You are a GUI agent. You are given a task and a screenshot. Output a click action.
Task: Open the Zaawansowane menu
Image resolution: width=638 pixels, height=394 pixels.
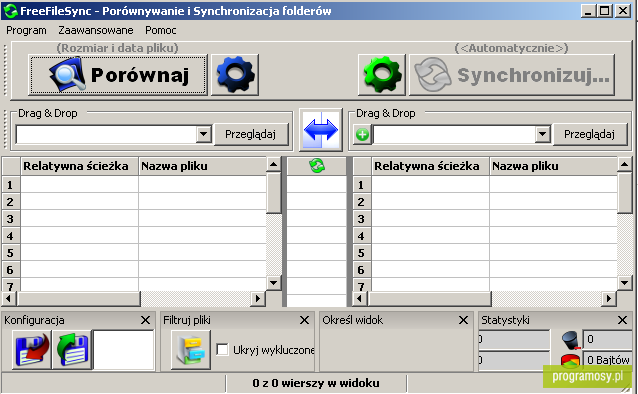coord(96,31)
